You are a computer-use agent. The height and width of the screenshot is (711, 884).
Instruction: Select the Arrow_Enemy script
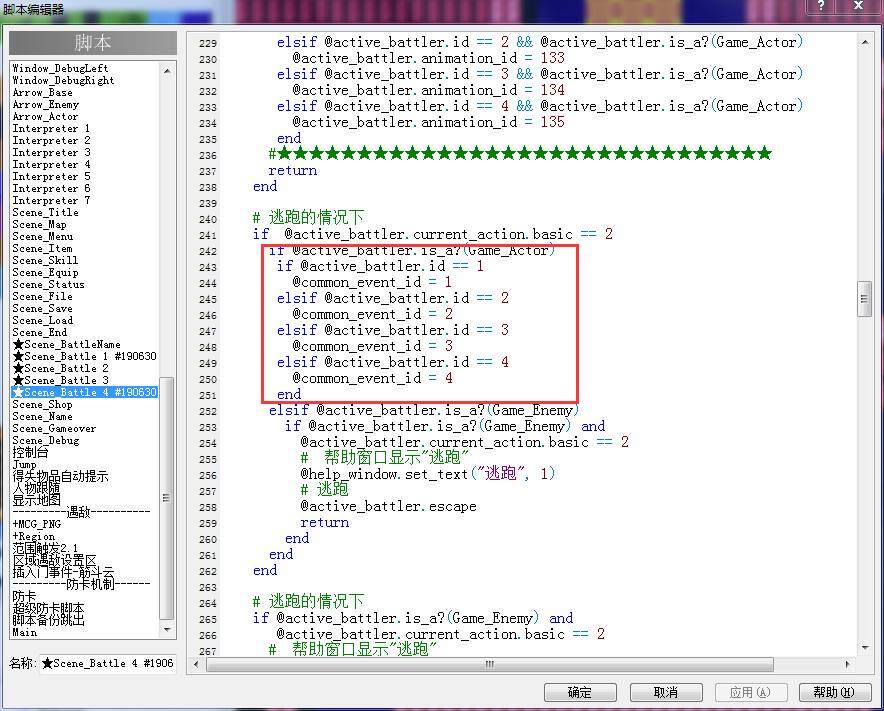pyautogui.click(x=46, y=104)
